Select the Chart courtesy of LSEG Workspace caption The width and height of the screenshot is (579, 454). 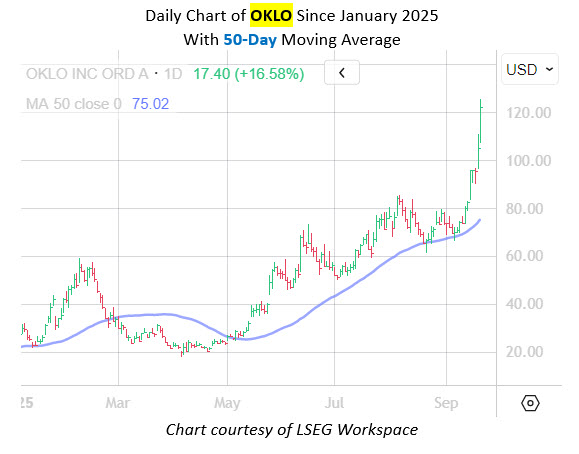pyautogui.click(x=292, y=430)
